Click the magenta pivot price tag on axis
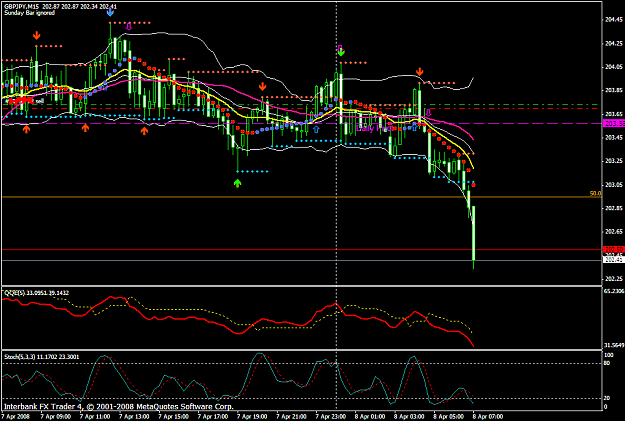625x421 pixels. coord(614,124)
